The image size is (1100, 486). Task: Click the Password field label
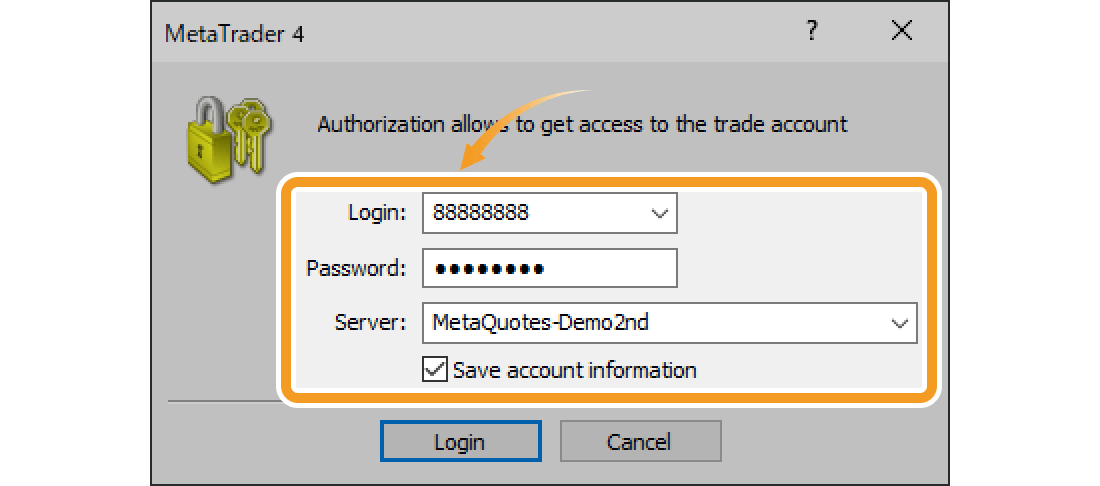pyautogui.click(x=356, y=268)
